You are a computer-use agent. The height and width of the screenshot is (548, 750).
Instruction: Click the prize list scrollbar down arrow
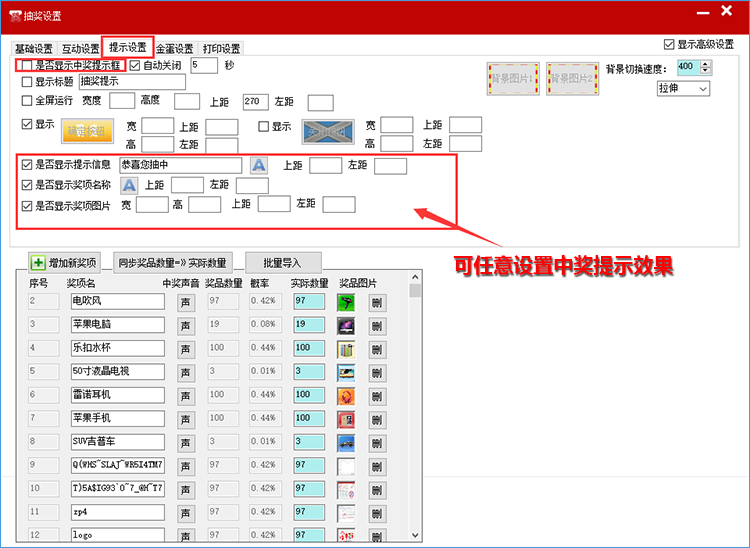[415, 537]
